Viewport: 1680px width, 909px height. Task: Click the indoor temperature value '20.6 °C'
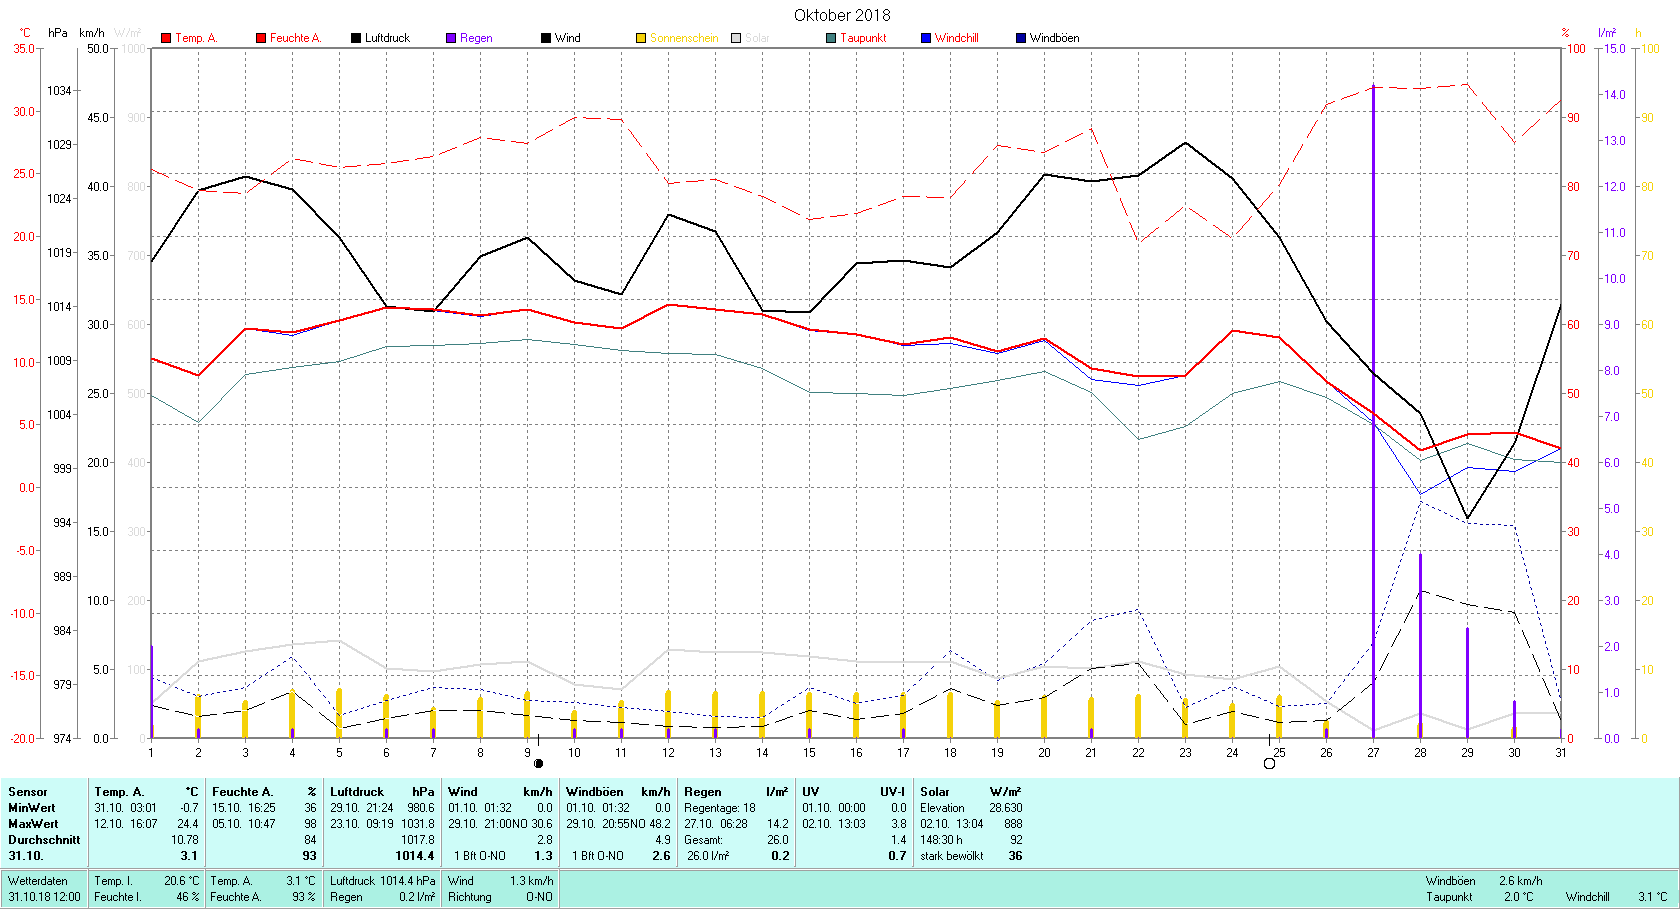182,881
